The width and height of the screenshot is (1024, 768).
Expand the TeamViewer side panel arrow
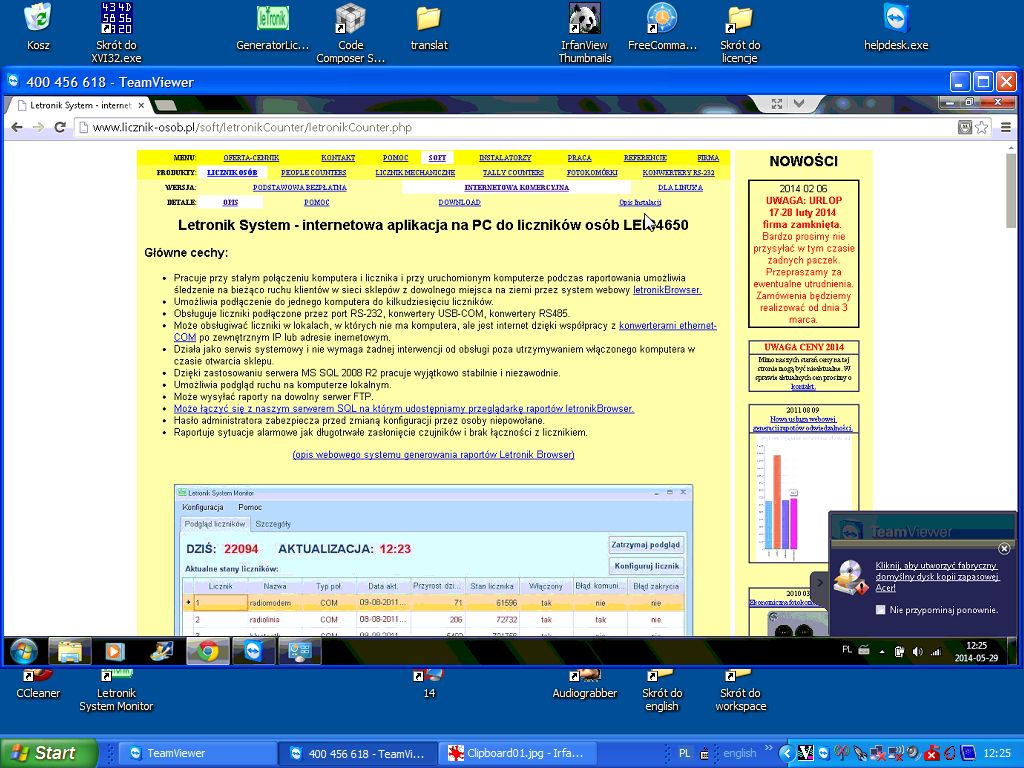click(x=819, y=583)
